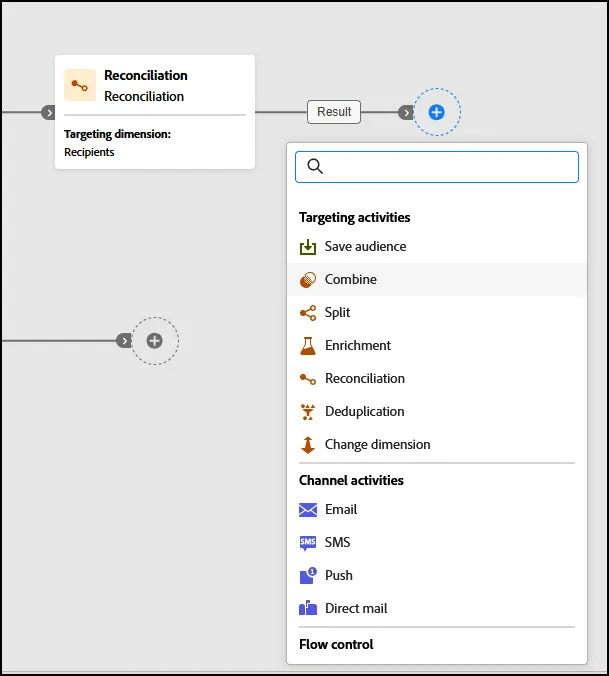Screen dimensions: 609x676
Task: Click the Targeting activities heading
Action: pos(355,217)
